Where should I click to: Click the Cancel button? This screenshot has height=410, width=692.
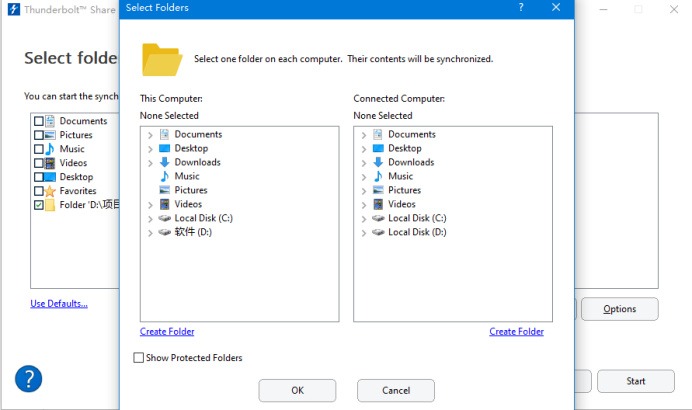click(396, 390)
